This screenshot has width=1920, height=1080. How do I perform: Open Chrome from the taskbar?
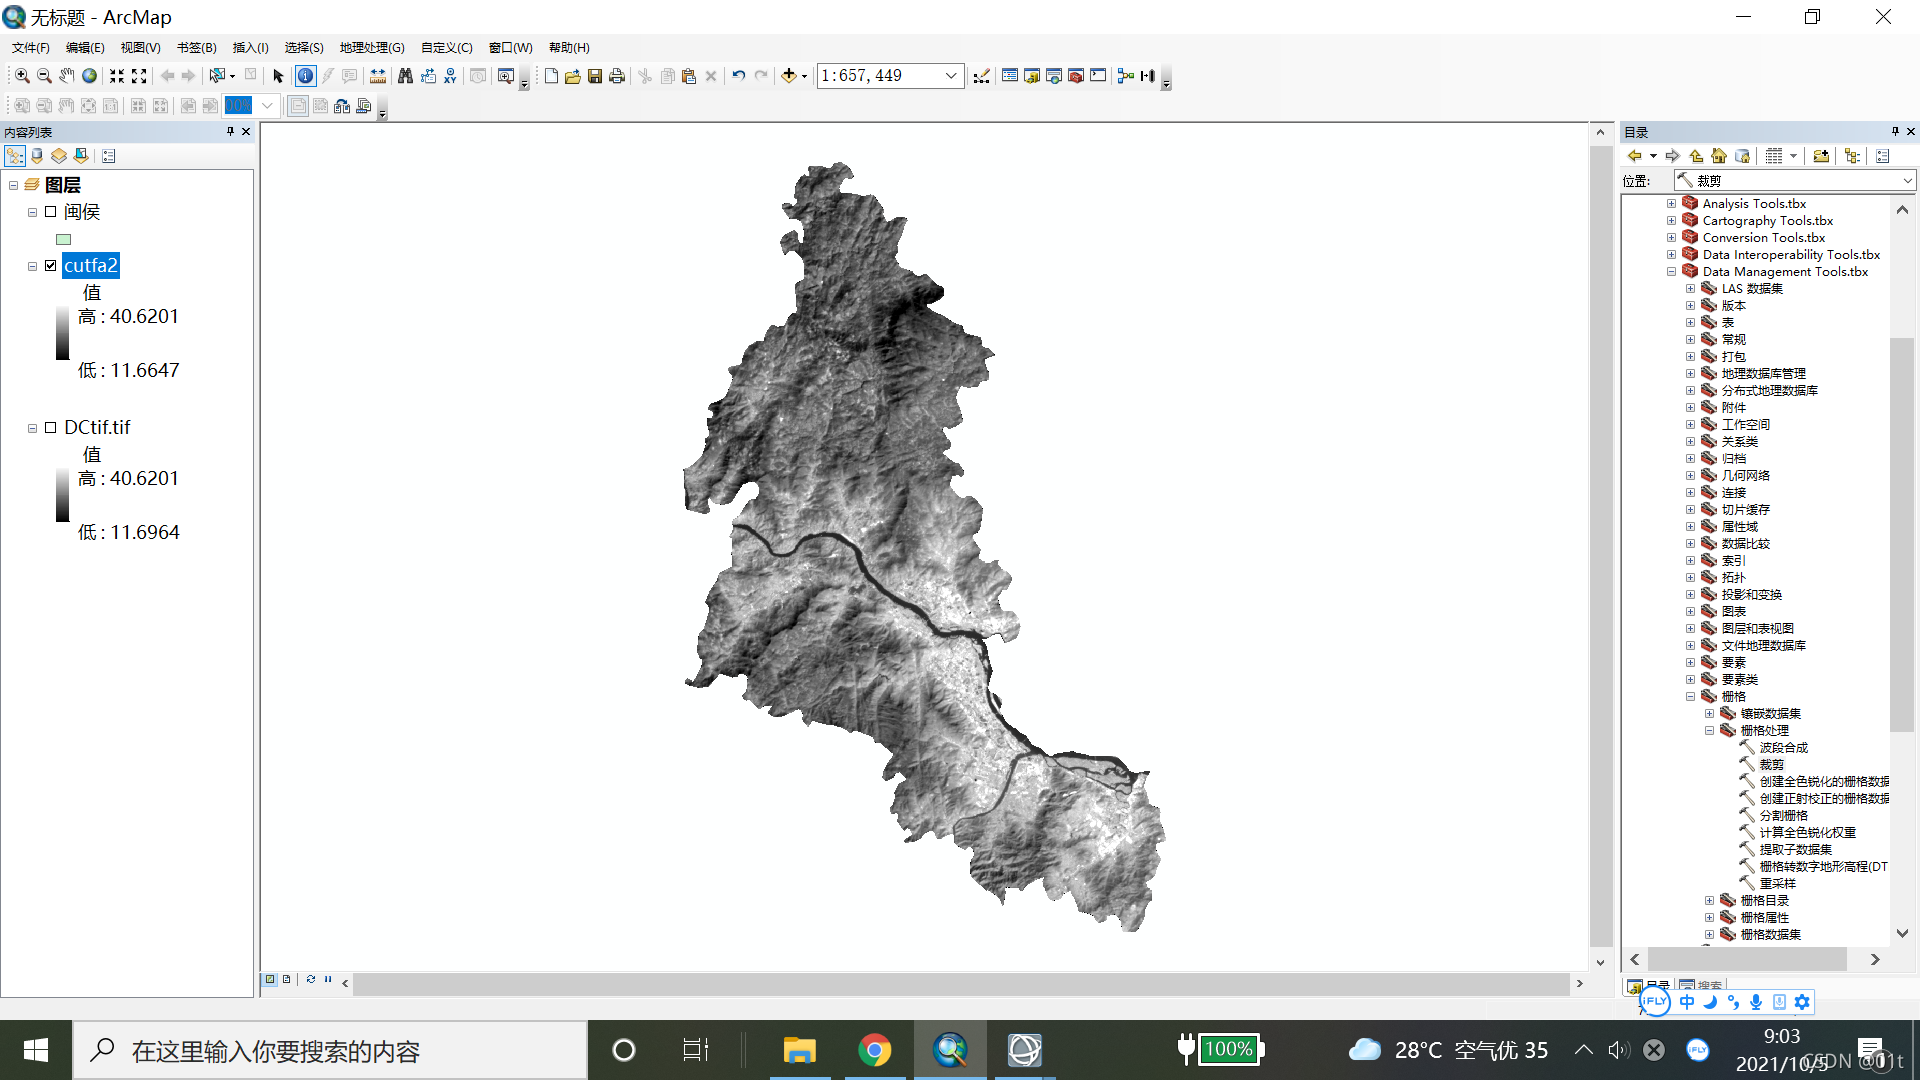pyautogui.click(x=875, y=1050)
